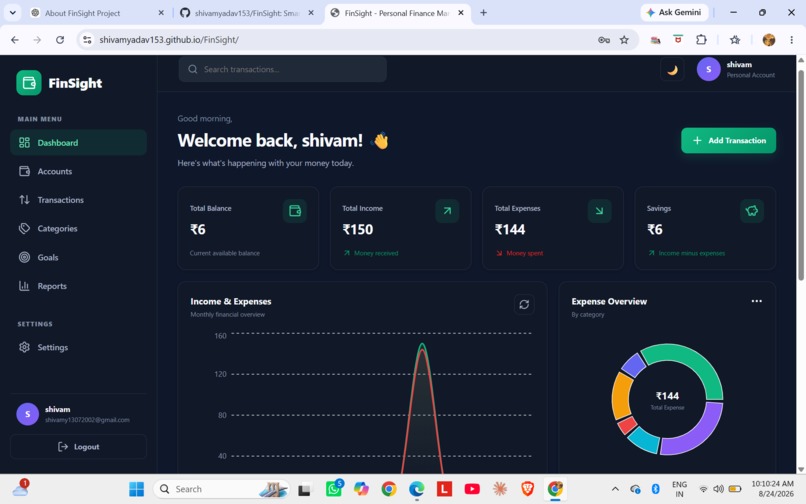The image size is (806, 504).
Task: Open Settings in the sidebar
Action: point(78,348)
